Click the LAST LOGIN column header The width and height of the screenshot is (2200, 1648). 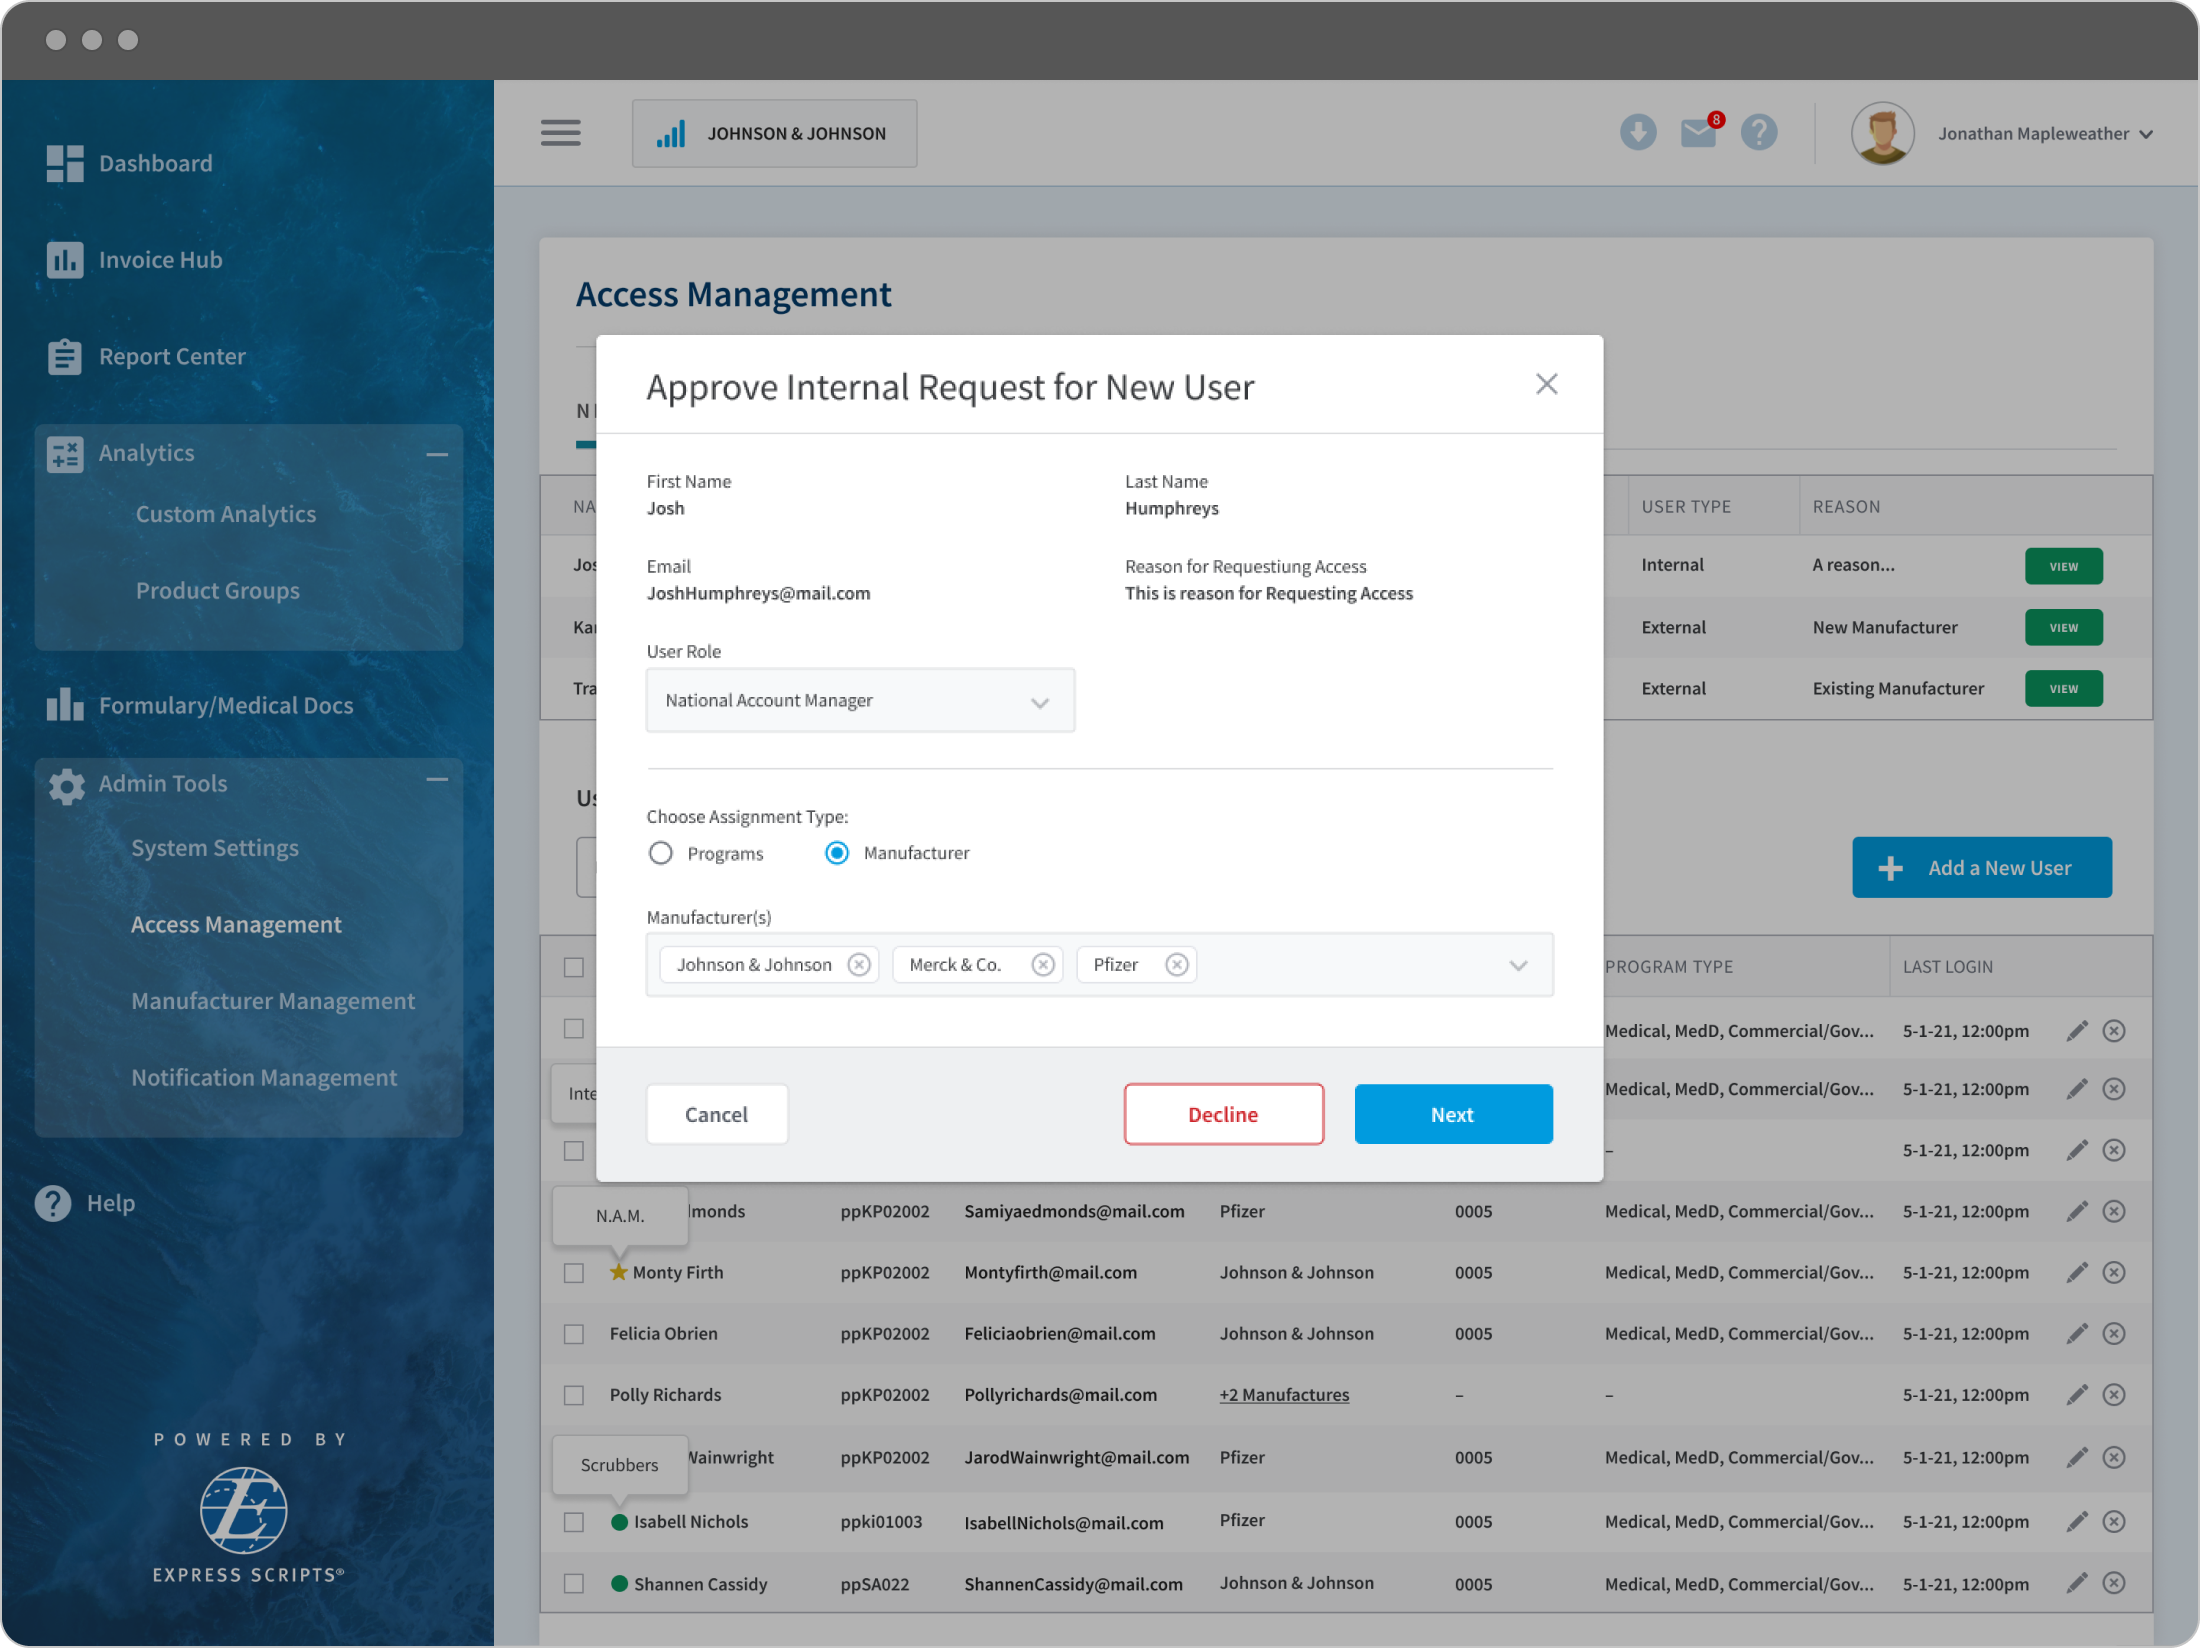[x=1947, y=967]
